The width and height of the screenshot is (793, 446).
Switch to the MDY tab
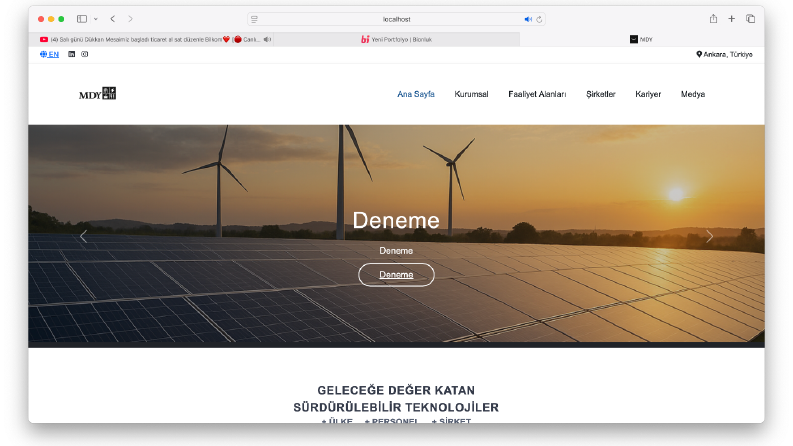point(641,39)
